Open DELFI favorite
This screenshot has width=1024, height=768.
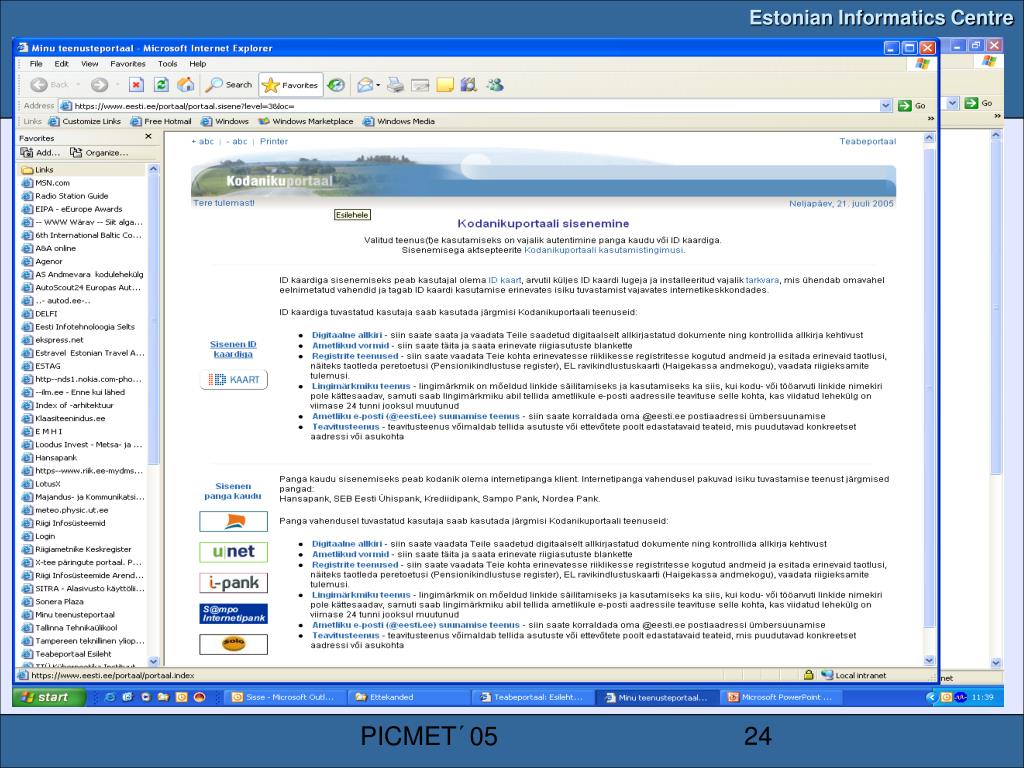click(40, 313)
